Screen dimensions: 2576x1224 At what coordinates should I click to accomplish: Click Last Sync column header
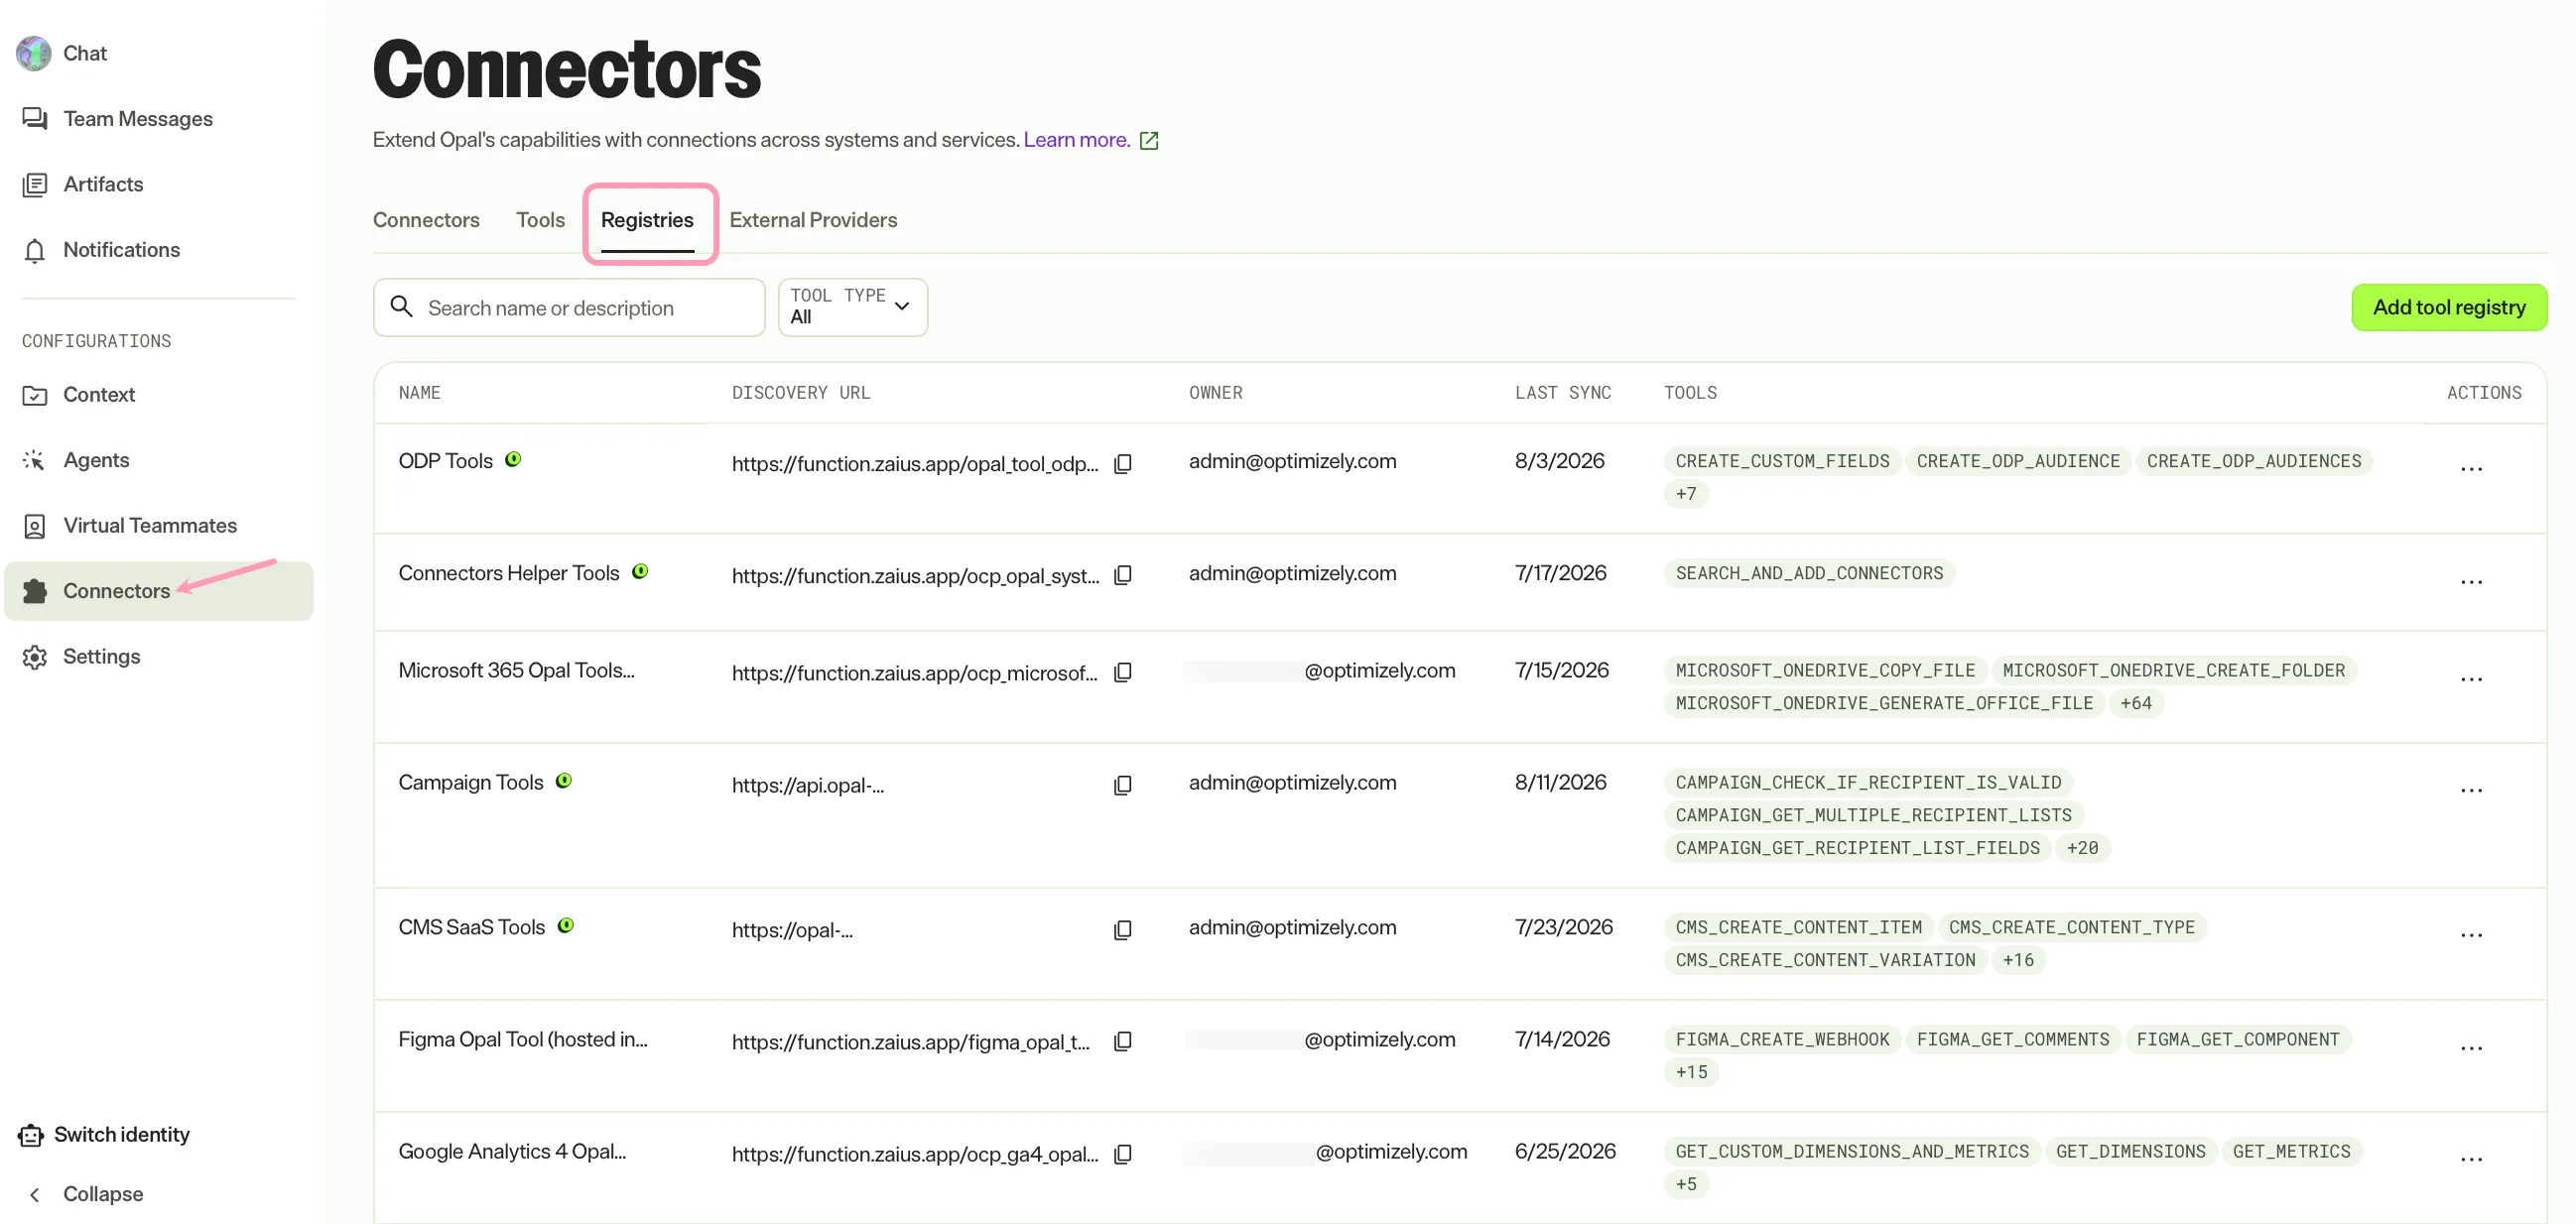(x=1562, y=393)
